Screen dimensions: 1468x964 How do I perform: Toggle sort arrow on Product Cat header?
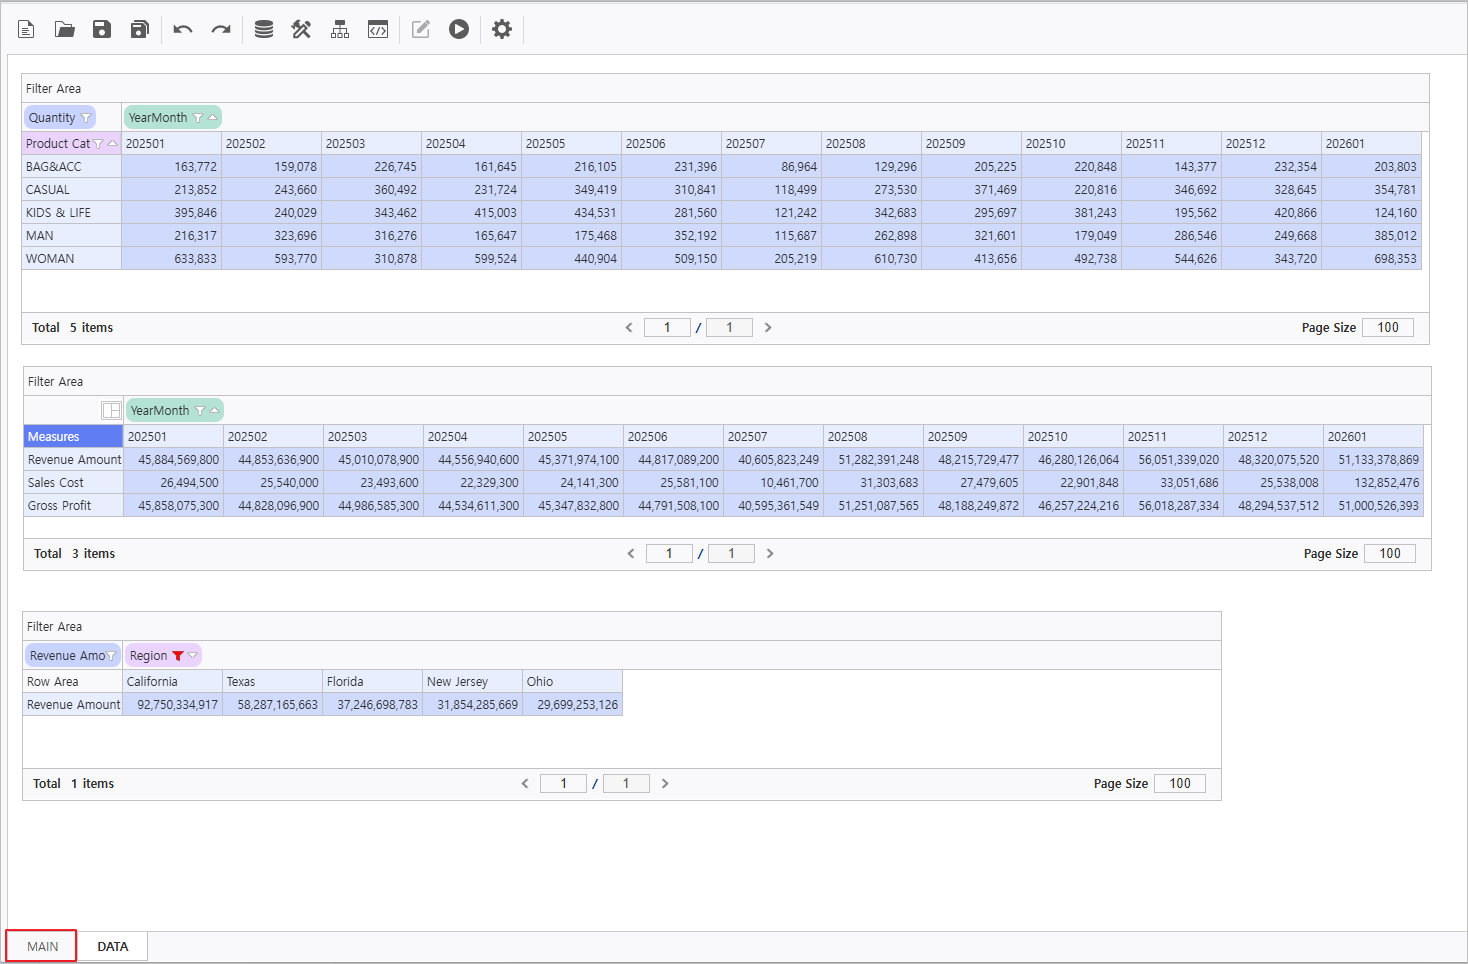pos(112,144)
